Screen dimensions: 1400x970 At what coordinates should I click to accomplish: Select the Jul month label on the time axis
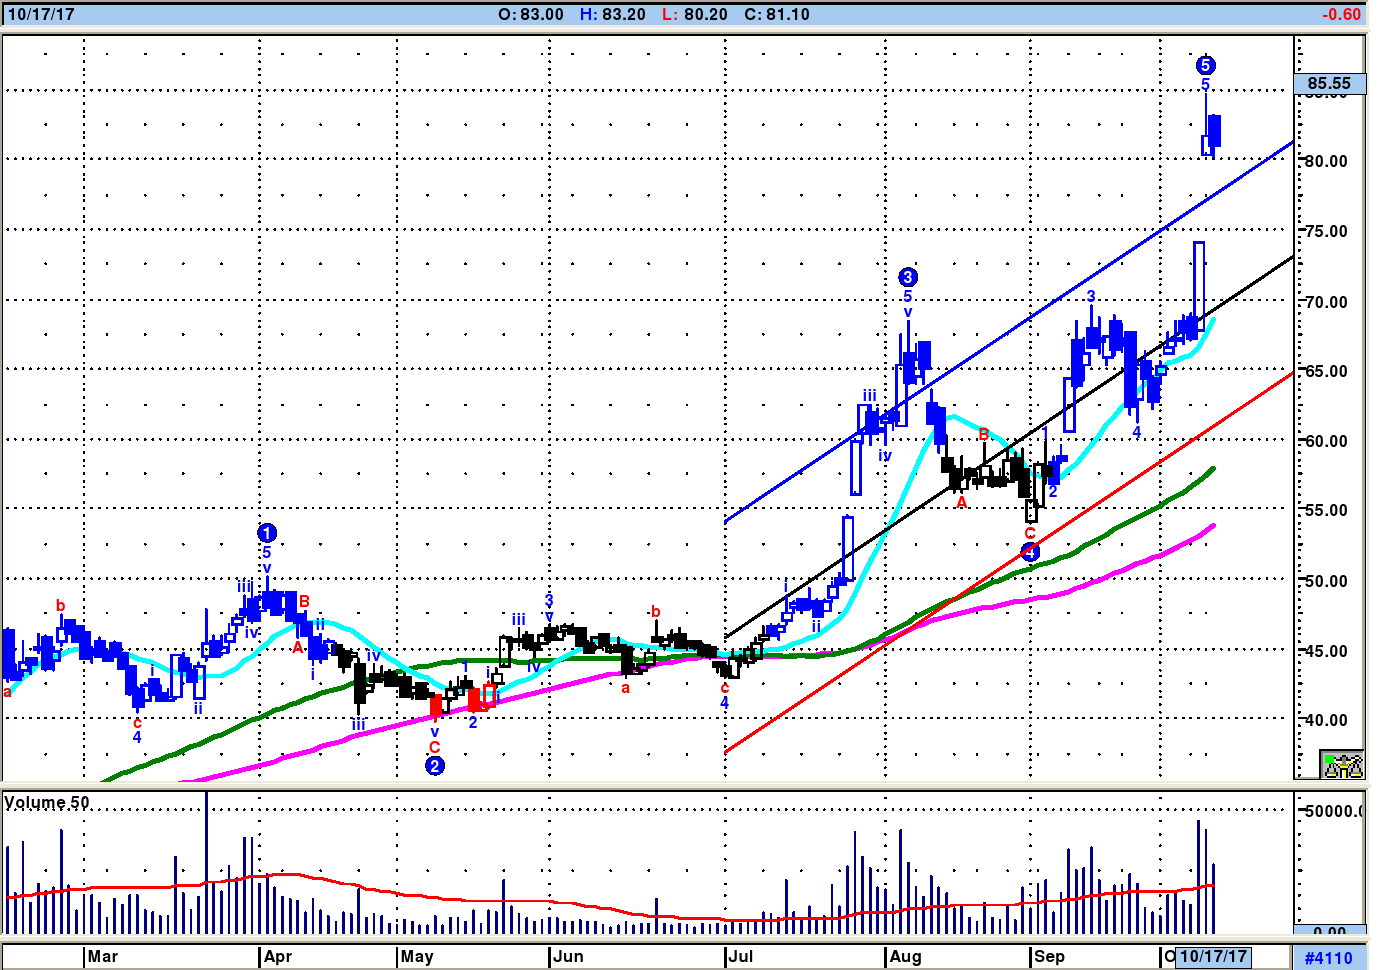741,956
